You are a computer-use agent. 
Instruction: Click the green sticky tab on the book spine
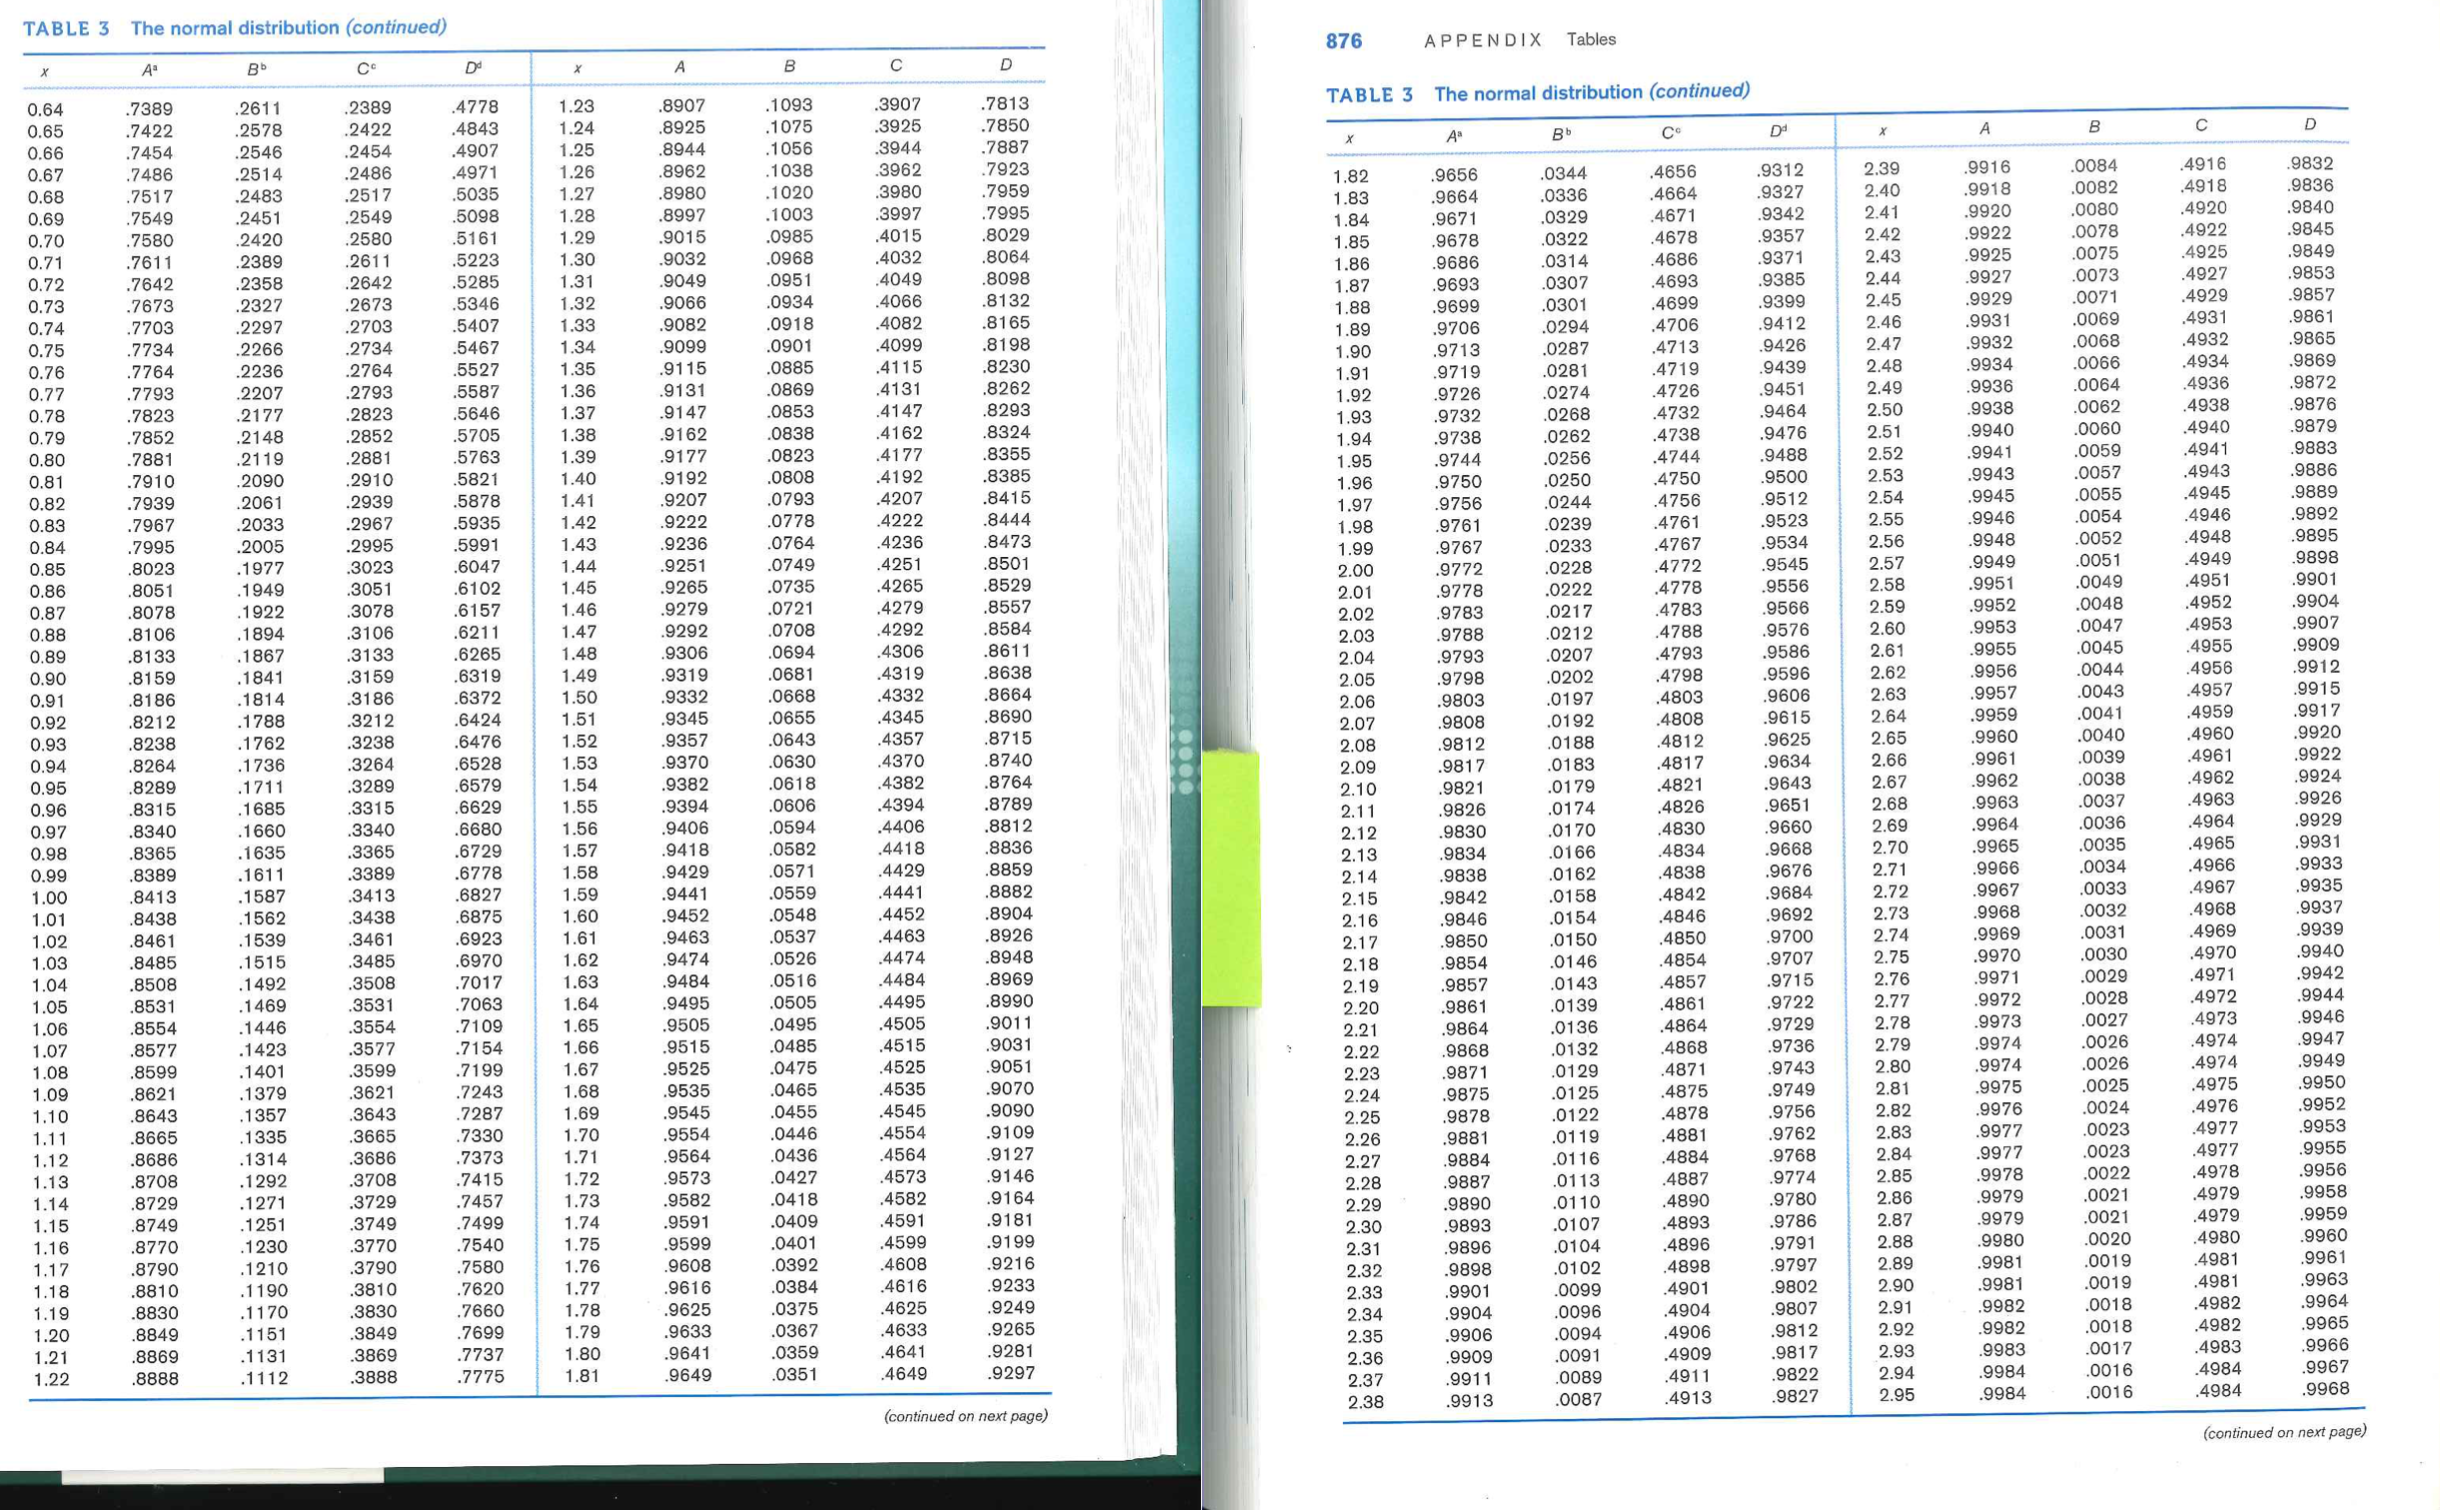click(1232, 880)
